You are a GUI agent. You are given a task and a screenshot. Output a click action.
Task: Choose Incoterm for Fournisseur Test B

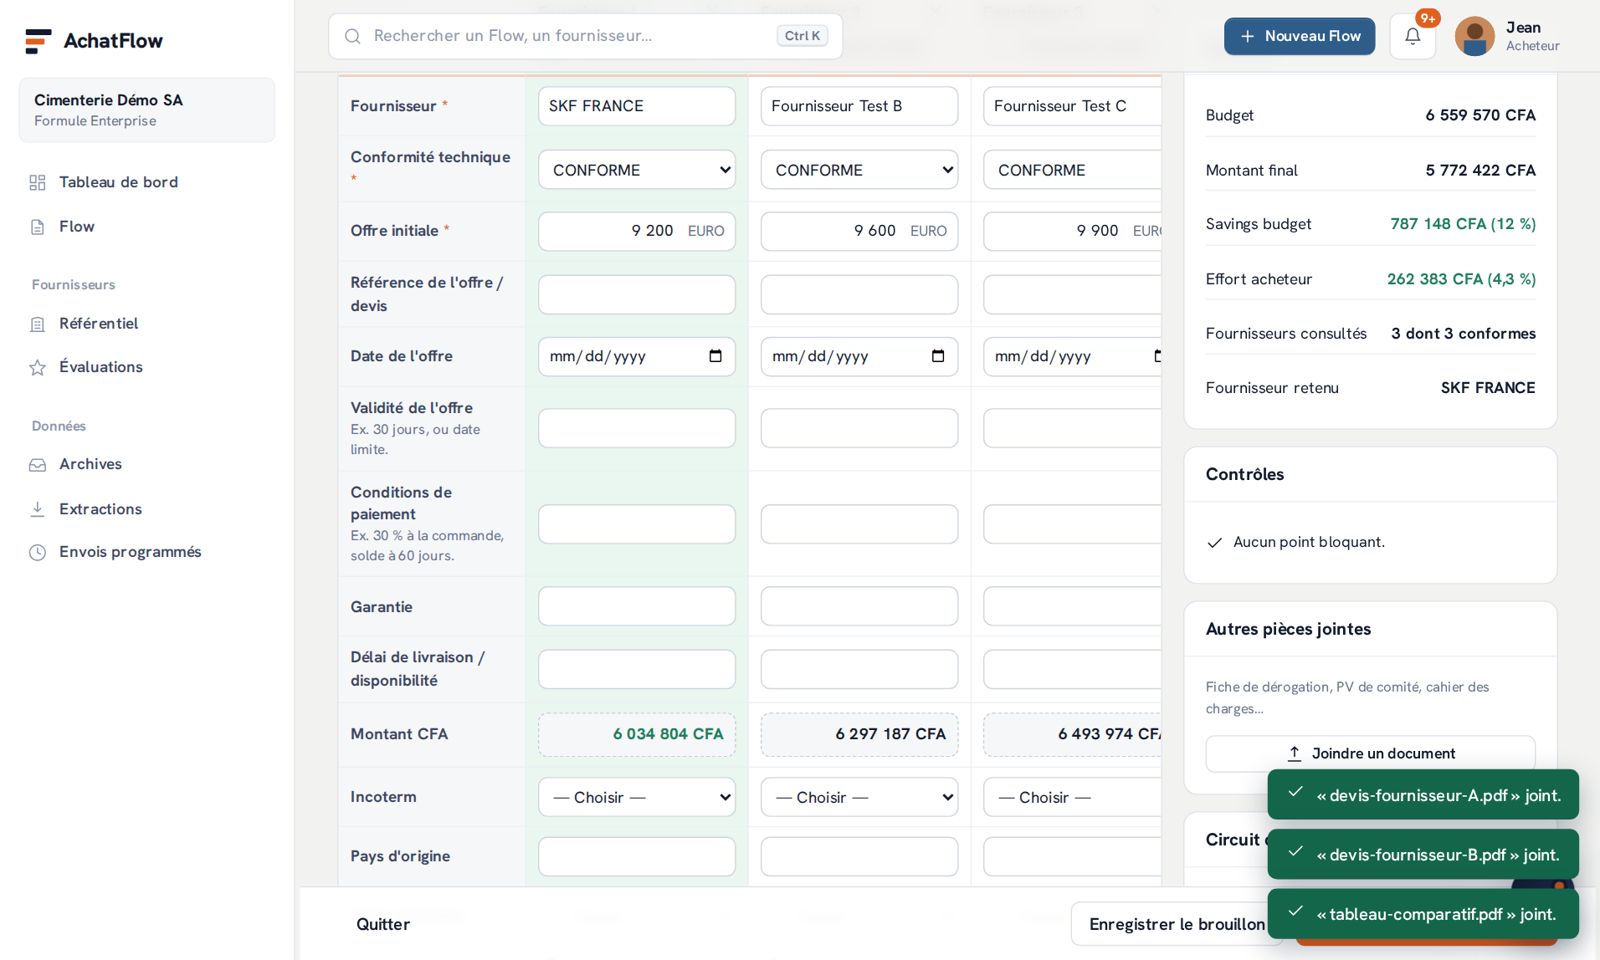click(x=859, y=797)
